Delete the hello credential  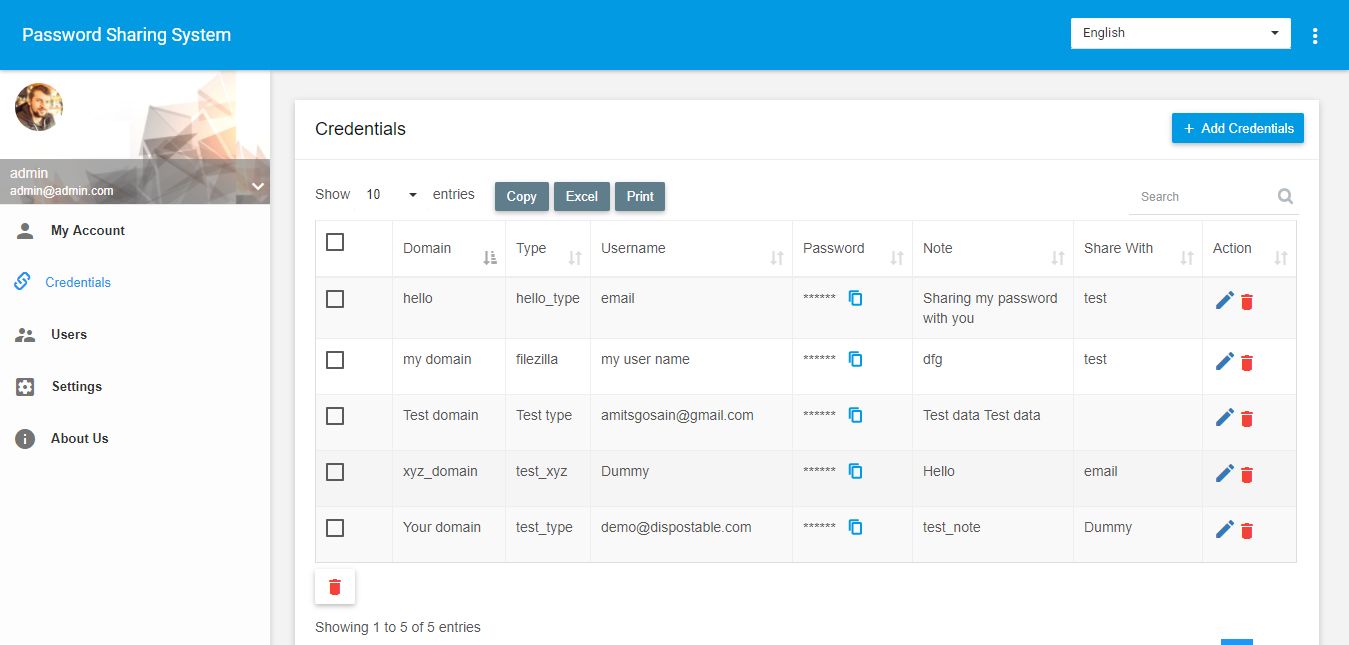(1246, 302)
